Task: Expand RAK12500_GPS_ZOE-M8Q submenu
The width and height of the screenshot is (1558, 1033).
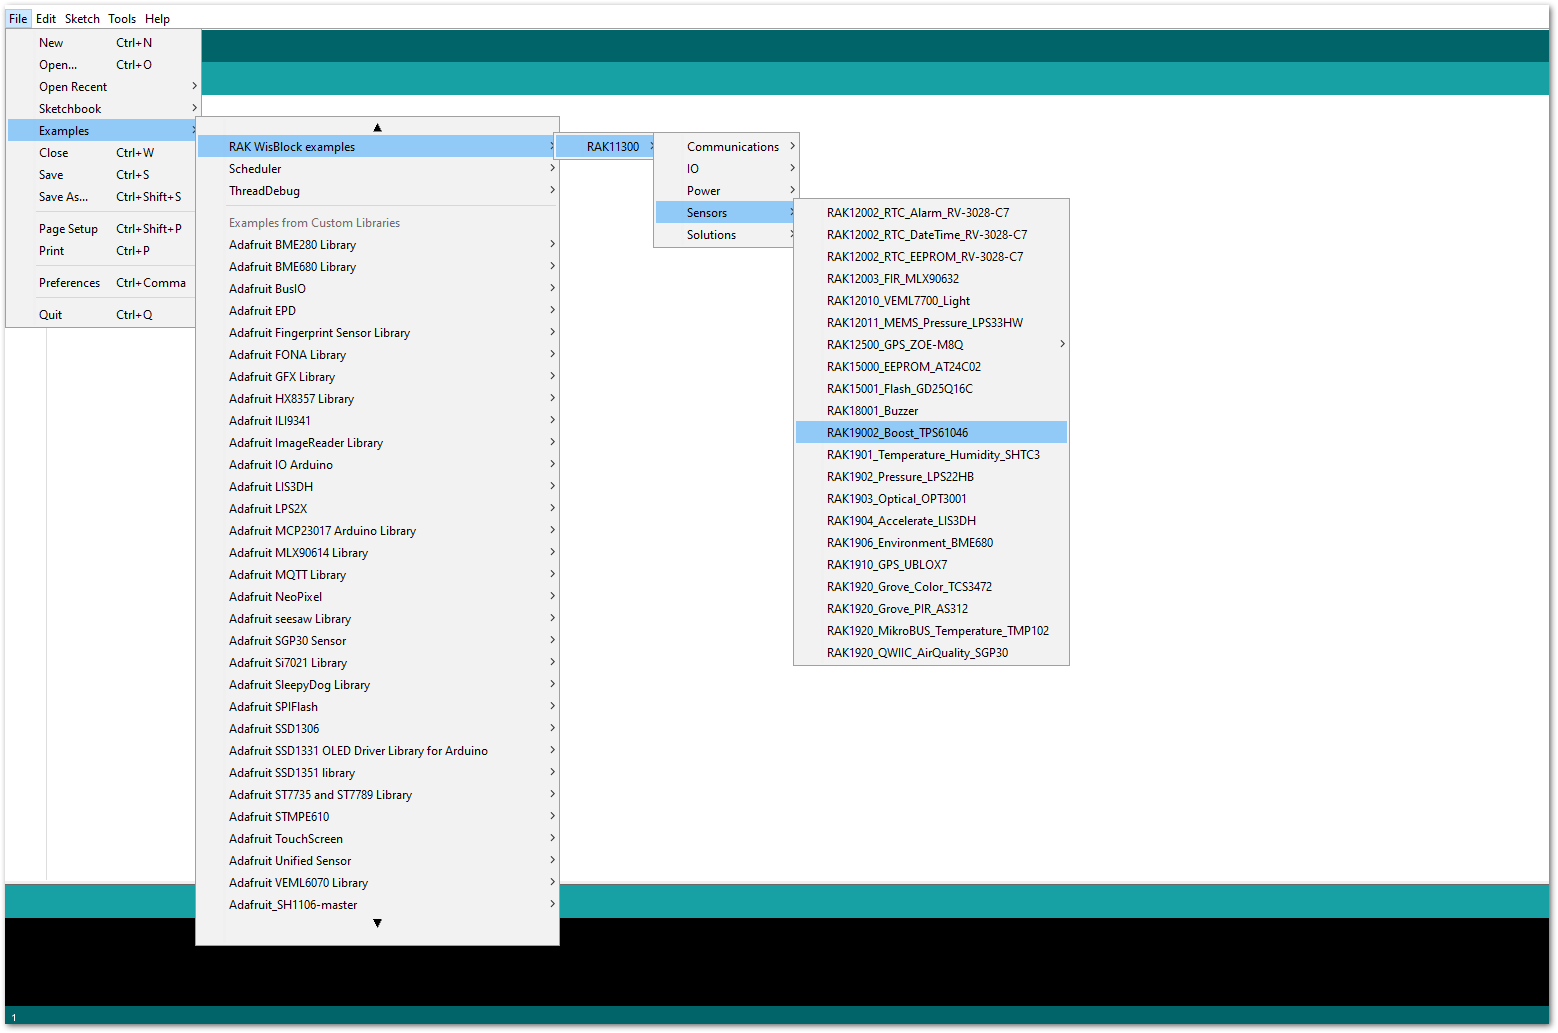Action: 931,345
